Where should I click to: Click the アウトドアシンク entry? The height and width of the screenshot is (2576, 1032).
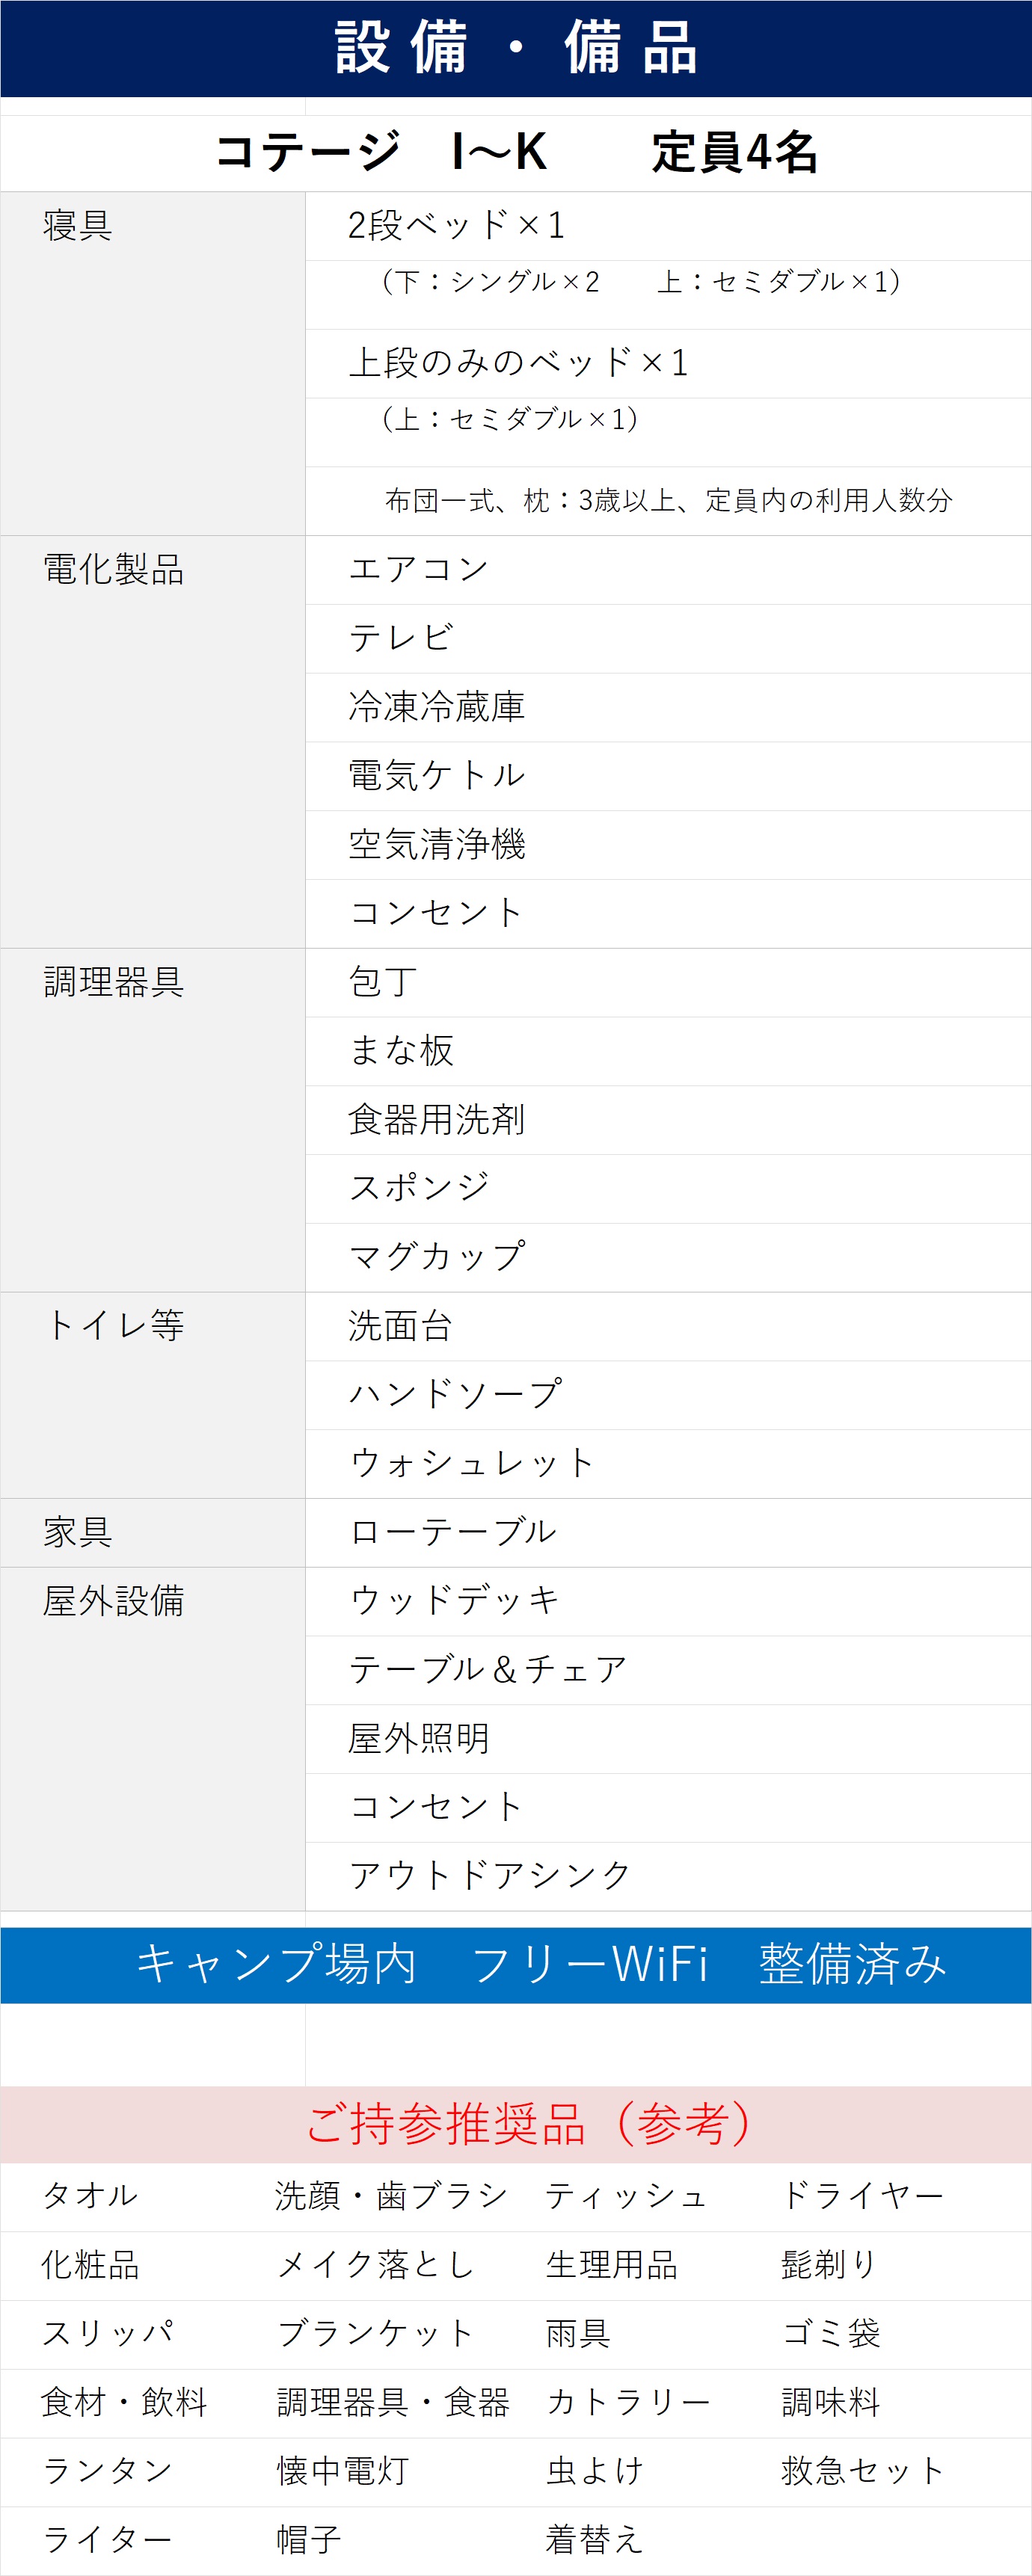(x=489, y=1876)
